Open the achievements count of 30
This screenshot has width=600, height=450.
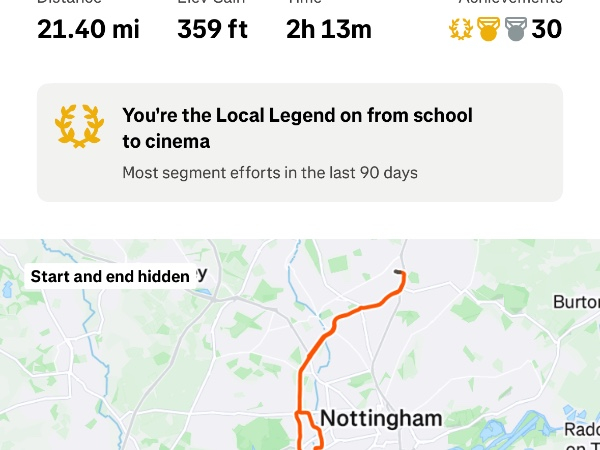tap(546, 29)
